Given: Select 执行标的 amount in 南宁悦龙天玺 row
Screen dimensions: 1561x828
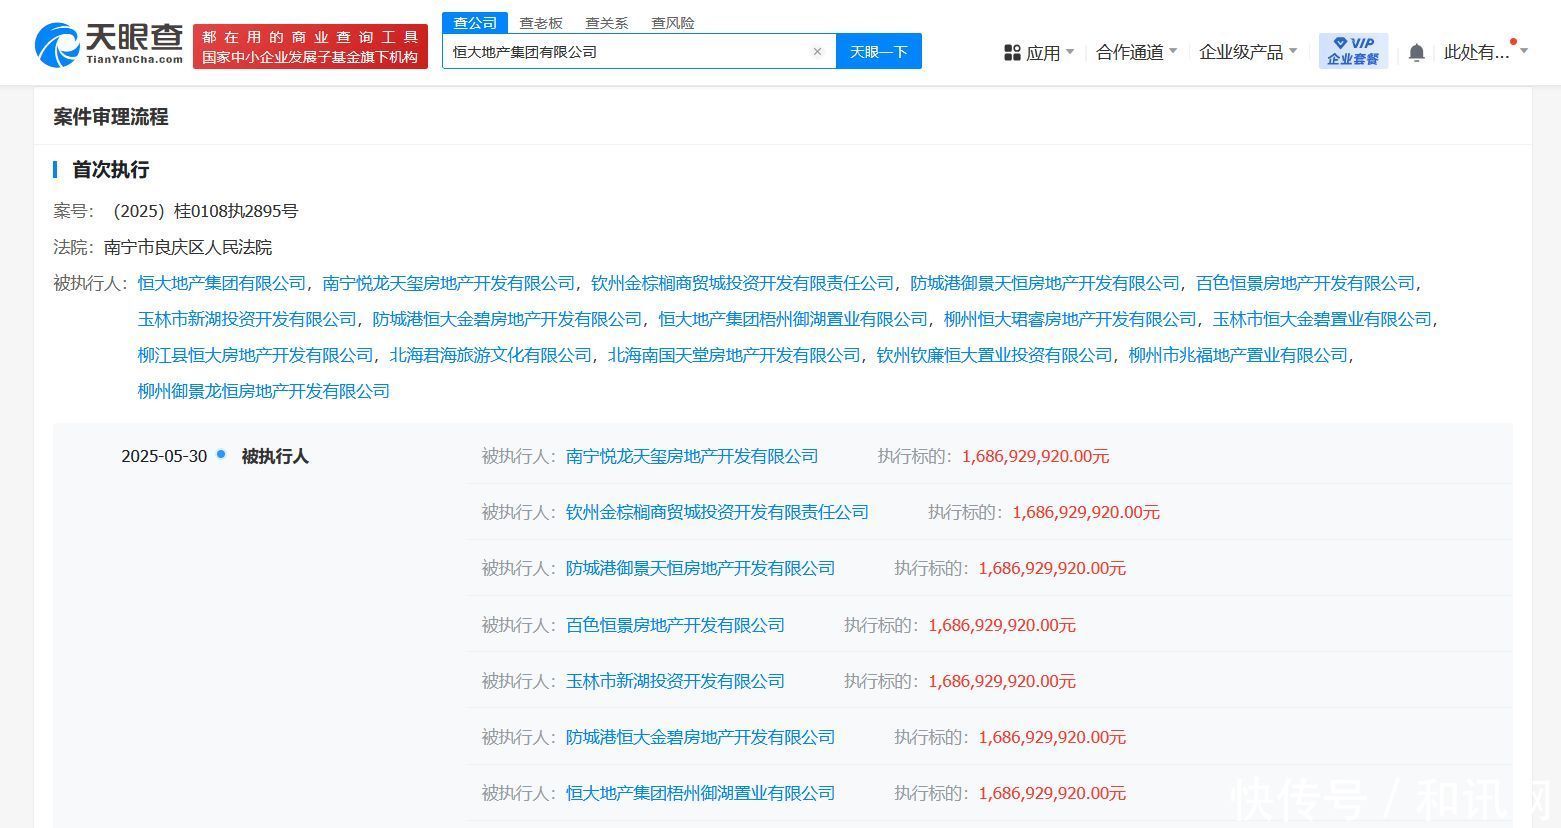Looking at the screenshot, I should click(x=1035, y=456).
